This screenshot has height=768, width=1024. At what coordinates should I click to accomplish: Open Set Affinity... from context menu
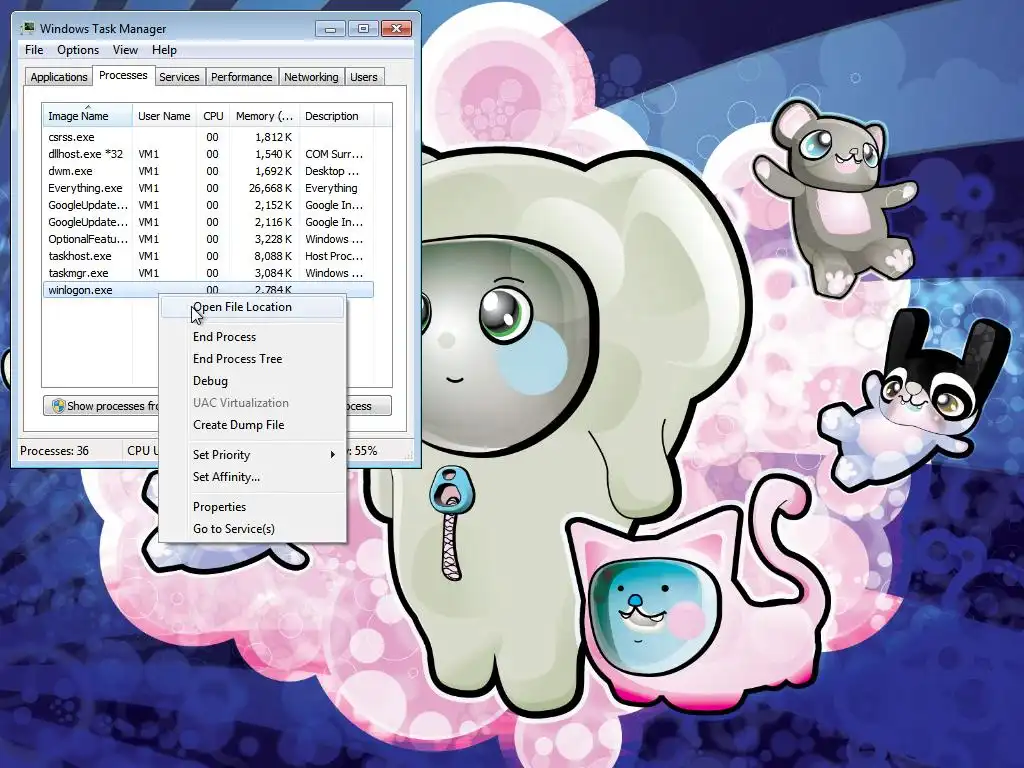point(252,477)
